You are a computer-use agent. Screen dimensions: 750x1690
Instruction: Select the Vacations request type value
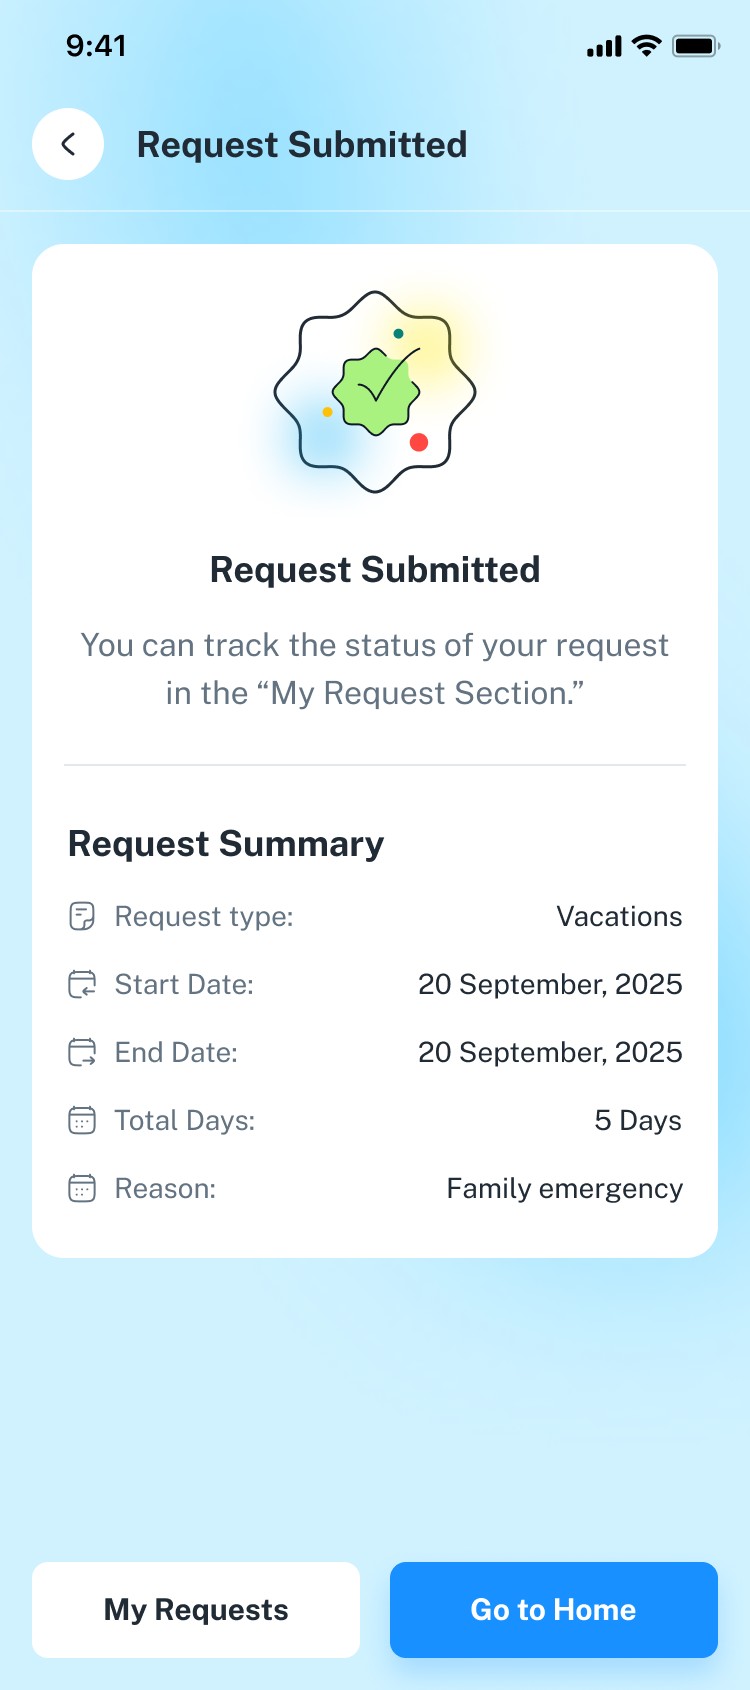pos(619,916)
